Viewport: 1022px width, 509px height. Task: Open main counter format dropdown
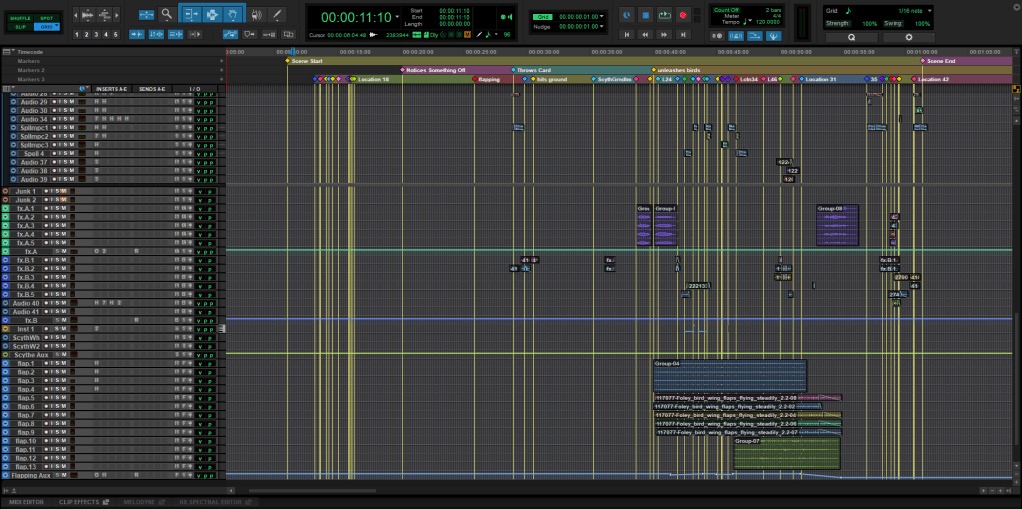(x=398, y=17)
